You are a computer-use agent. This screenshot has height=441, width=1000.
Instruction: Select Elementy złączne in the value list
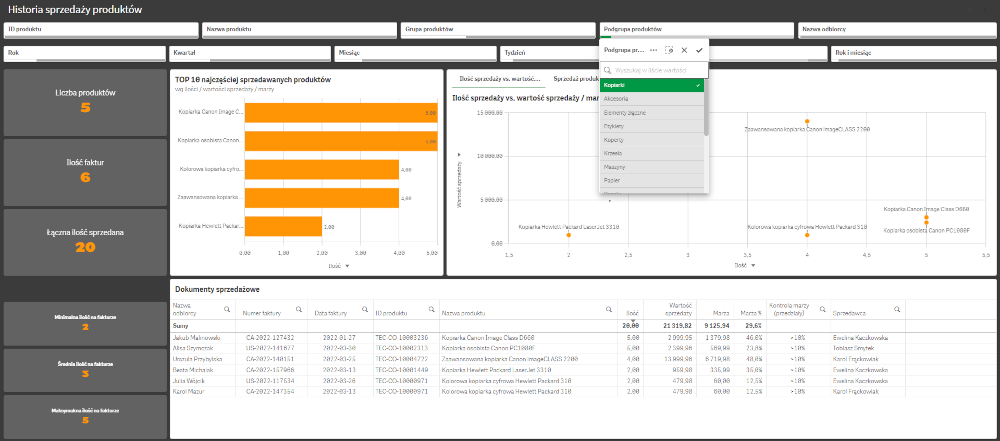pos(652,112)
